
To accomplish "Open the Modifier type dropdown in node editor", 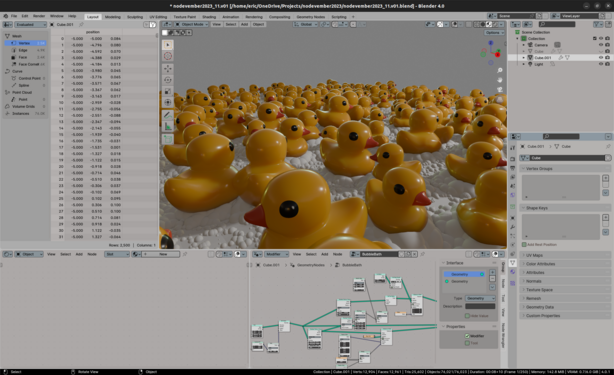I will pos(277,254).
